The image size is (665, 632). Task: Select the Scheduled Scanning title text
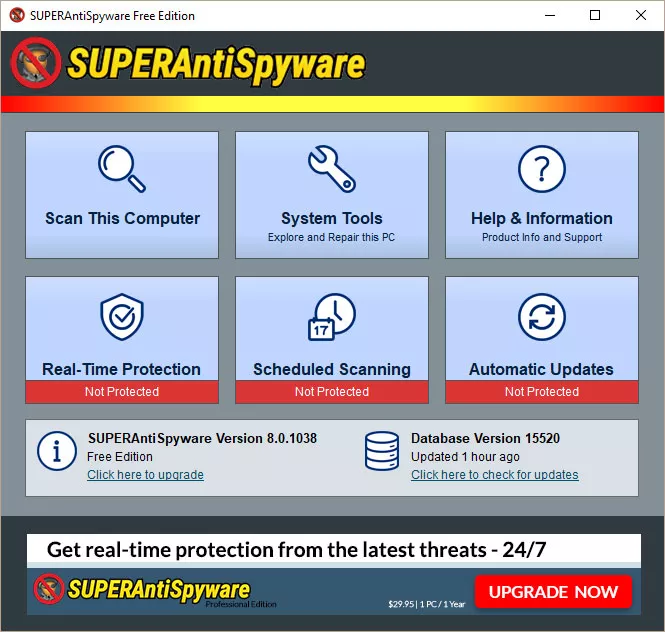[332, 369]
